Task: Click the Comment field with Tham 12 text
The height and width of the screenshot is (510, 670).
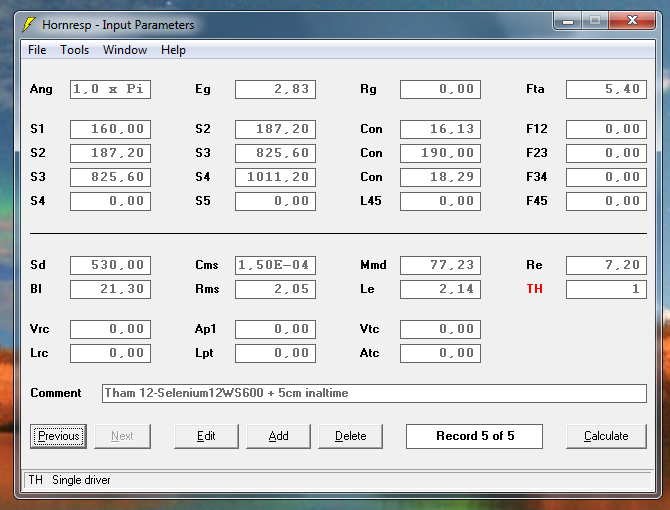Action: (374, 393)
